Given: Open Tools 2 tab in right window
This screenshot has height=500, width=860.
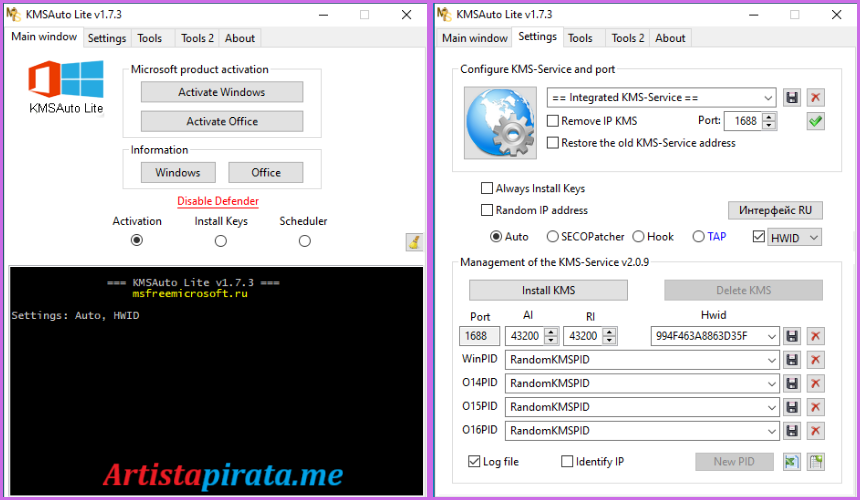Looking at the screenshot, I should click(628, 38).
